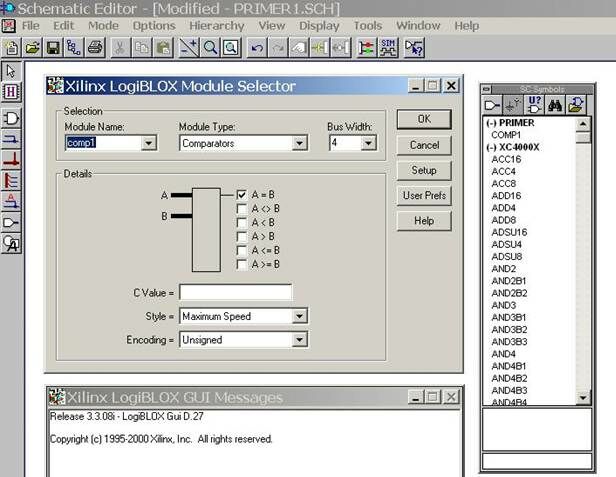This screenshot has height=477, width=616.
Task: Open the Display menu
Action: pyautogui.click(x=319, y=26)
